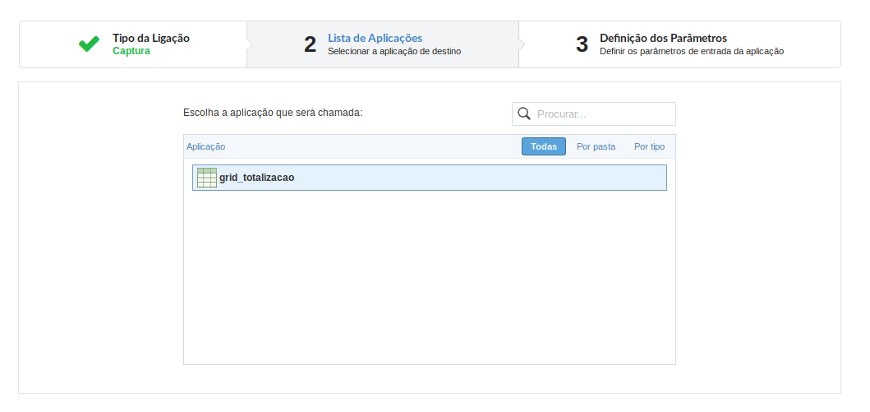Jump to Definição dos Parâmetros step
Viewport: 870px width, 412px height.
click(663, 38)
